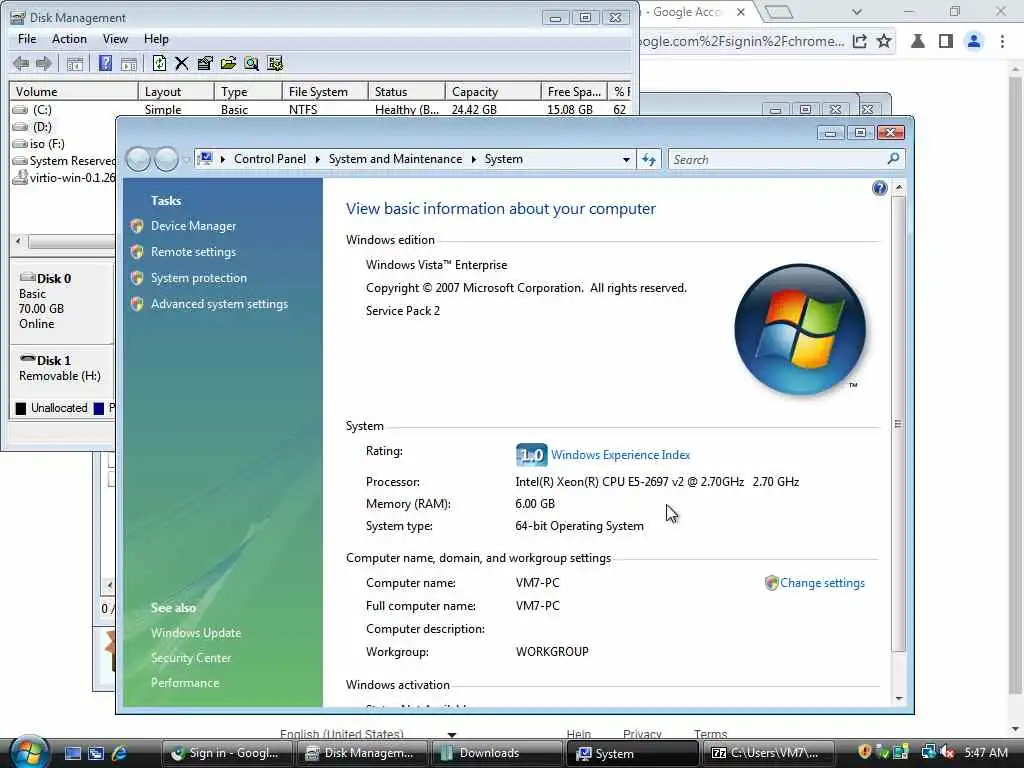Click scroll down arrow in System window
Screen dimensions: 1024x768
899,699
